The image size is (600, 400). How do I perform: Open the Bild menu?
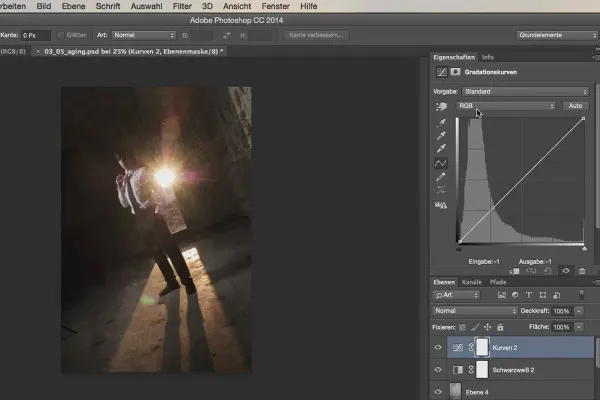click(x=44, y=6)
